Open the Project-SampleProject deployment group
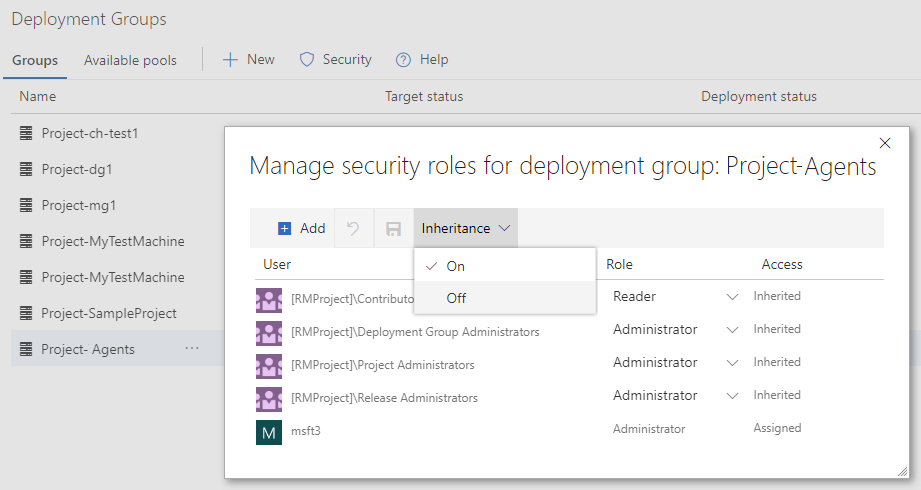Screen dimensions: 921x490 (x=109, y=313)
